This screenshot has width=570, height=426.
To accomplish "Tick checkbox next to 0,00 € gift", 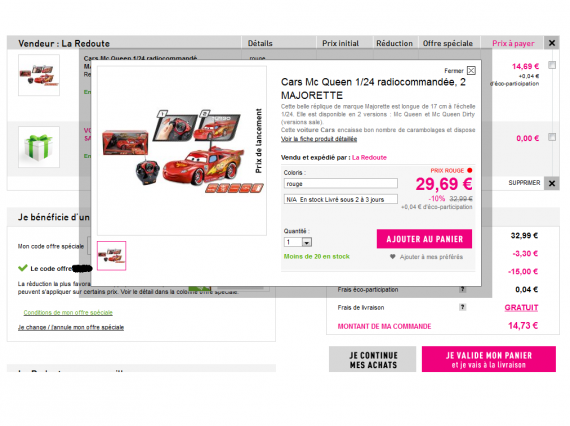I will [552, 137].
